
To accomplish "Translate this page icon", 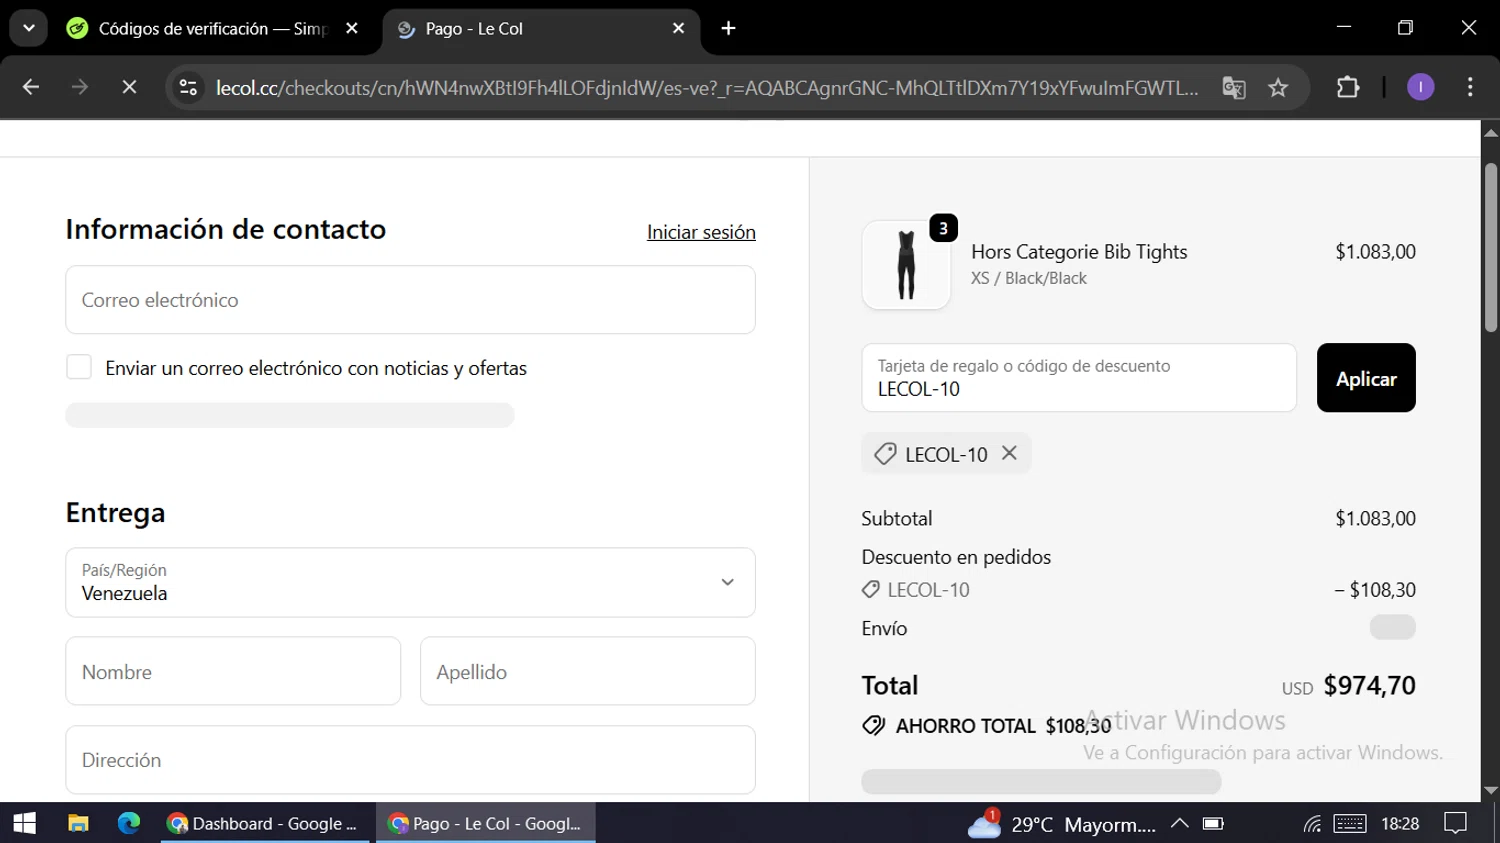I will [1234, 88].
